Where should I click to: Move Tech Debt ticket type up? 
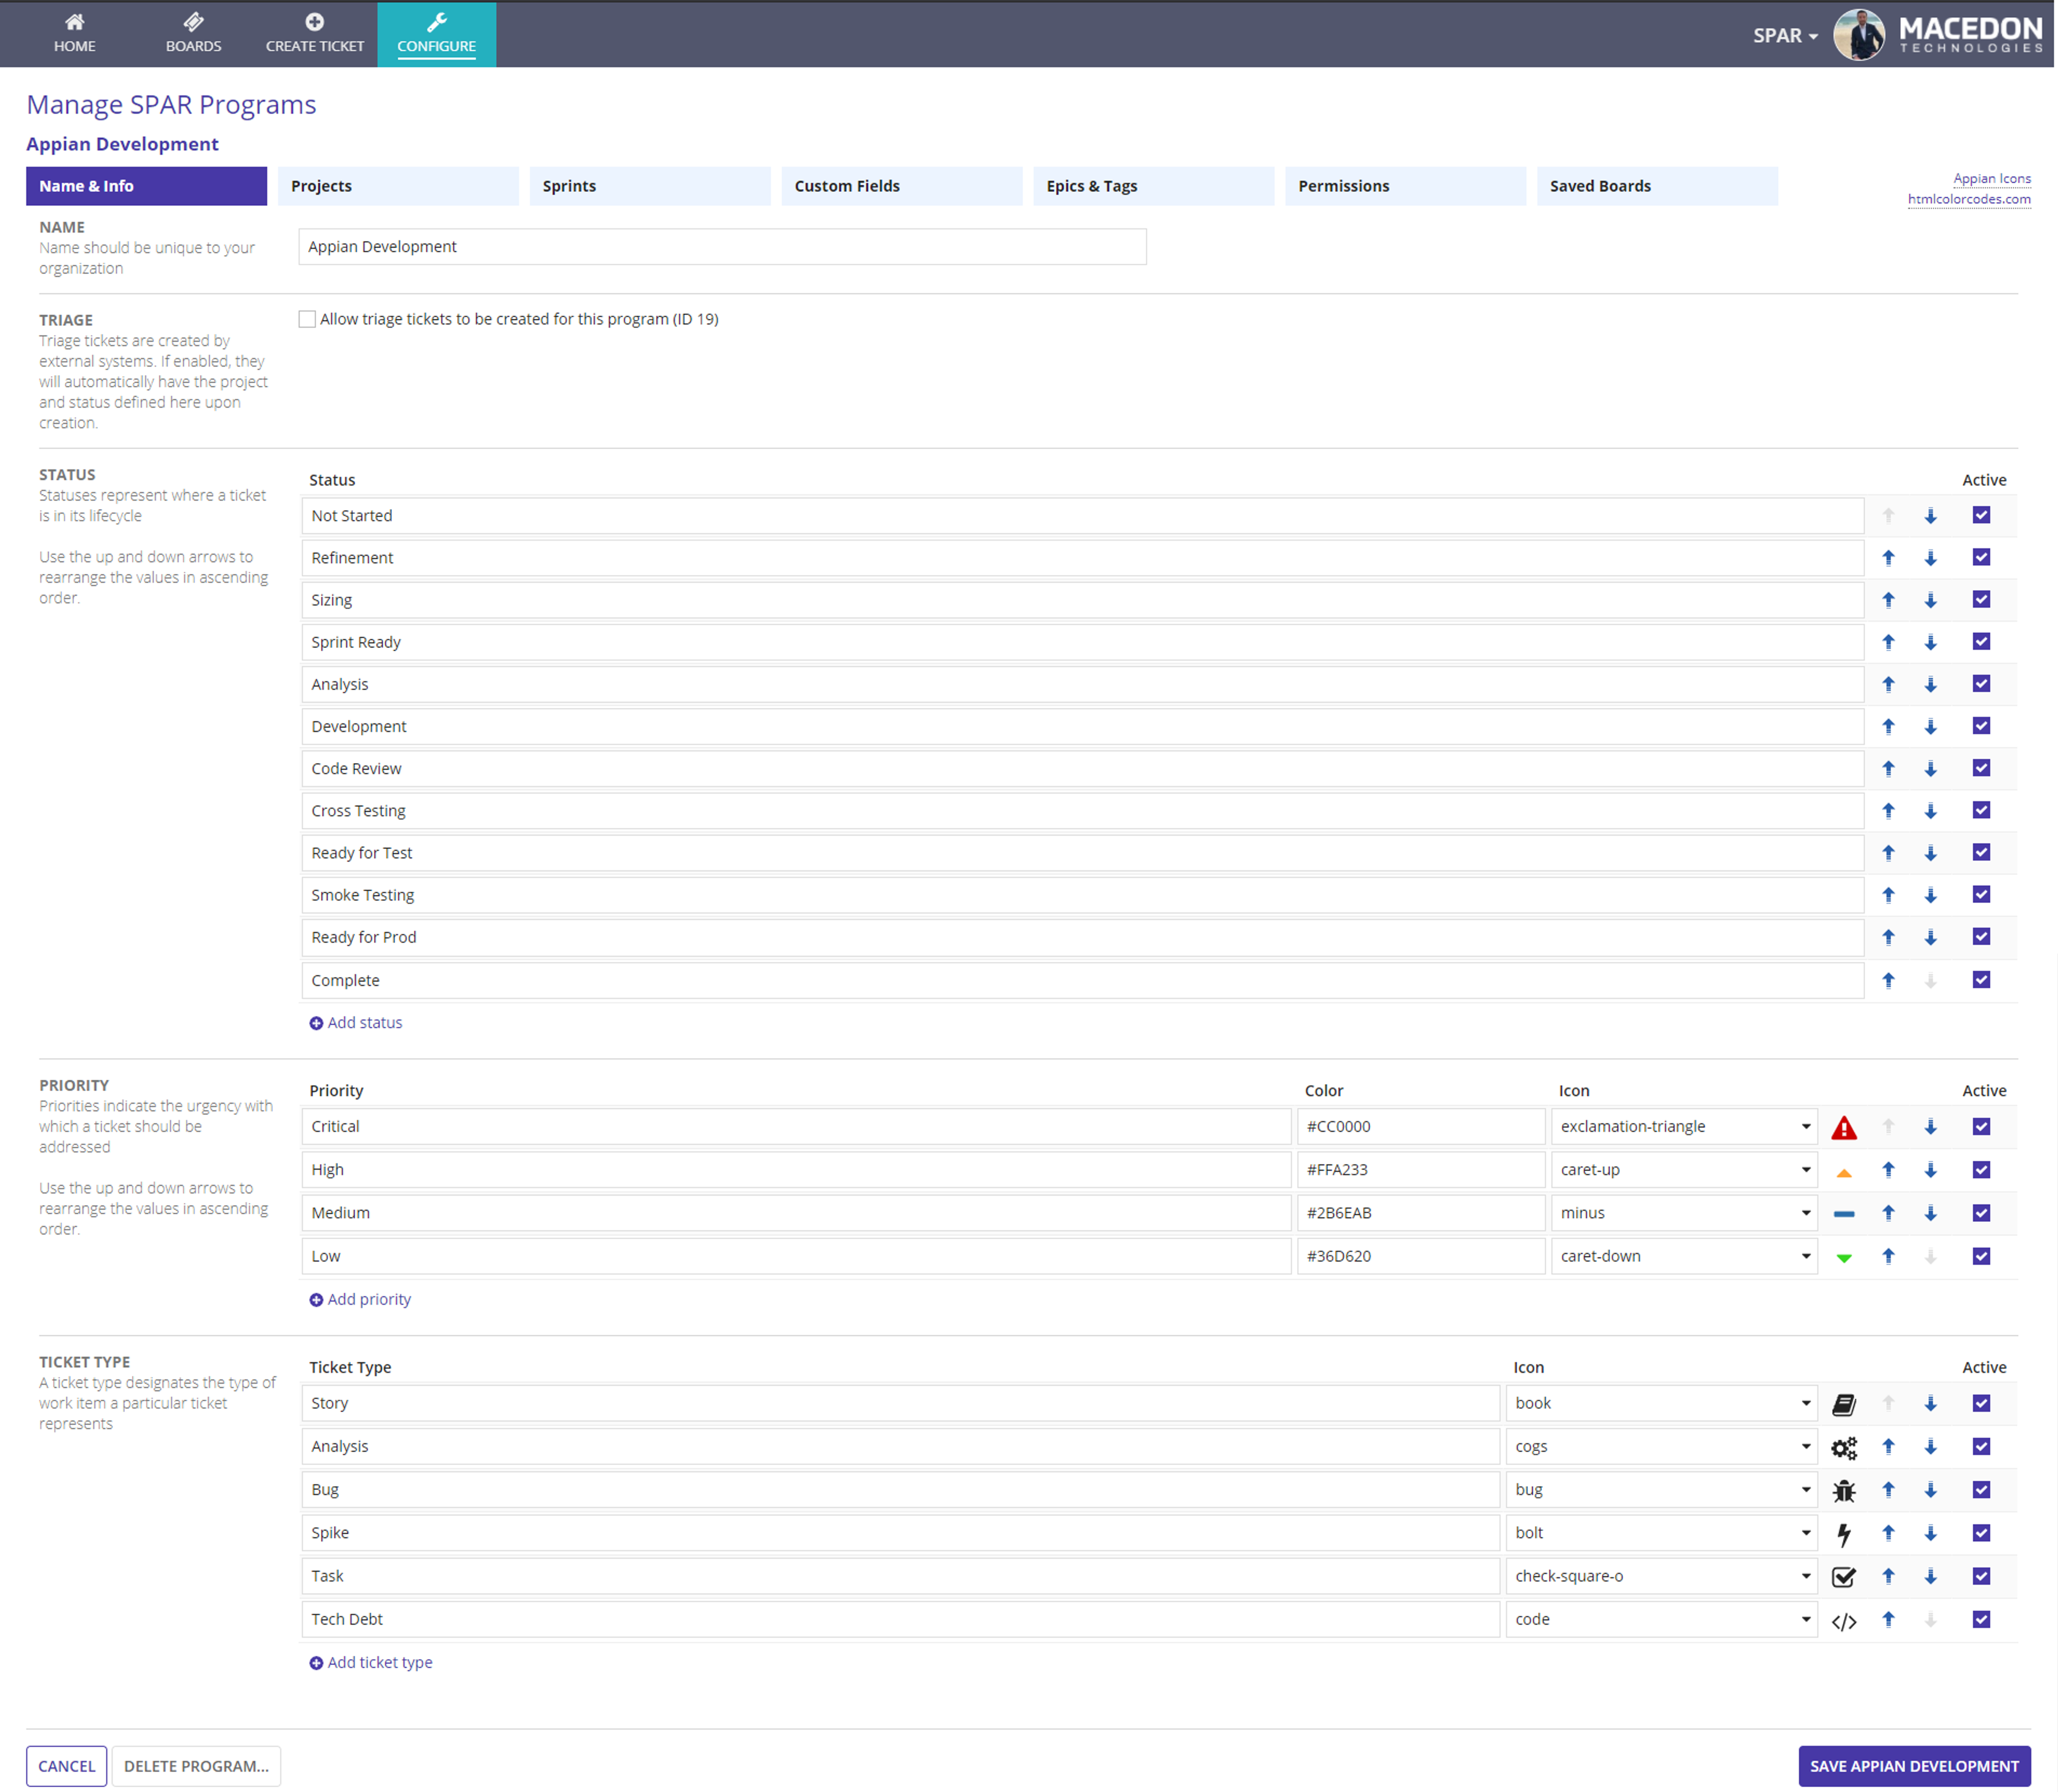pyautogui.click(x=1888, y=1619)
